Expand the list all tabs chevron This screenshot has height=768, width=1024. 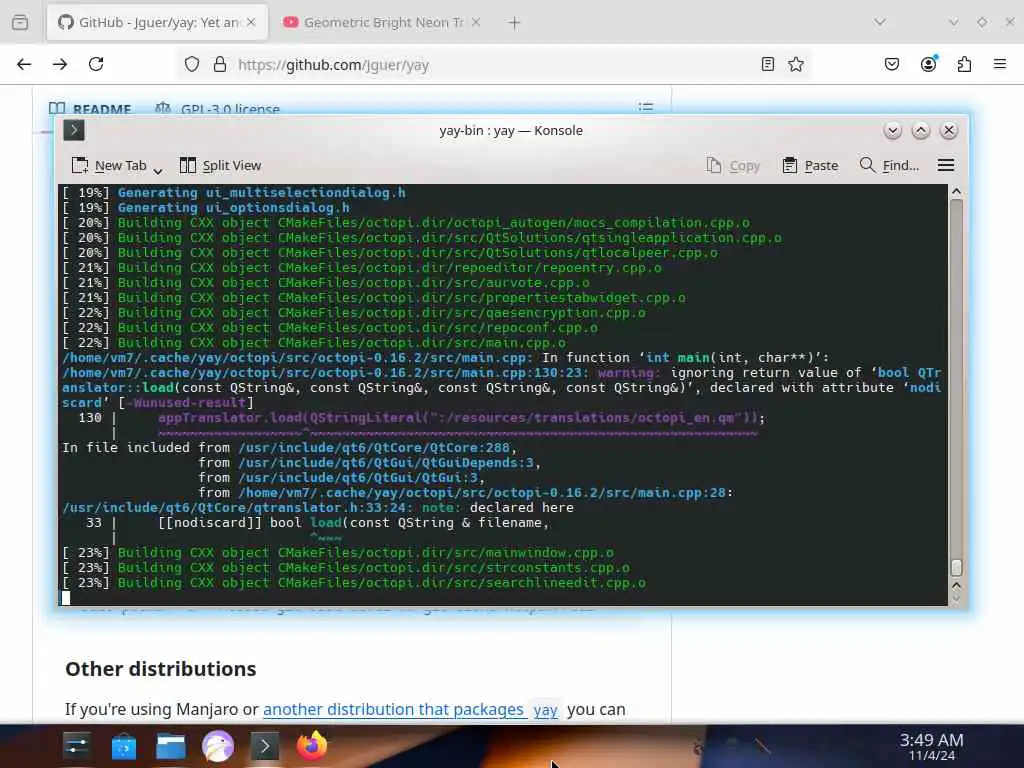(880, 22)
